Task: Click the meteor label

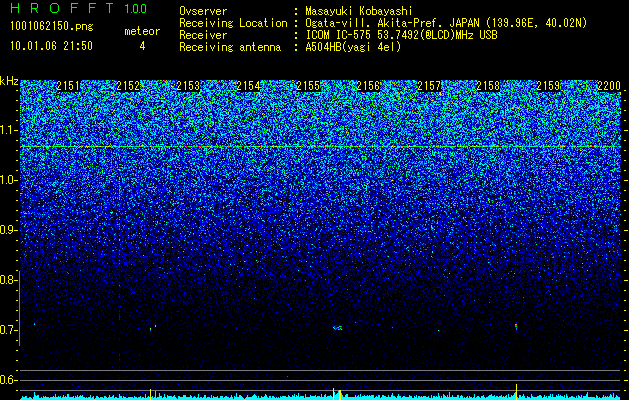Action: click(x=142, y=31)
